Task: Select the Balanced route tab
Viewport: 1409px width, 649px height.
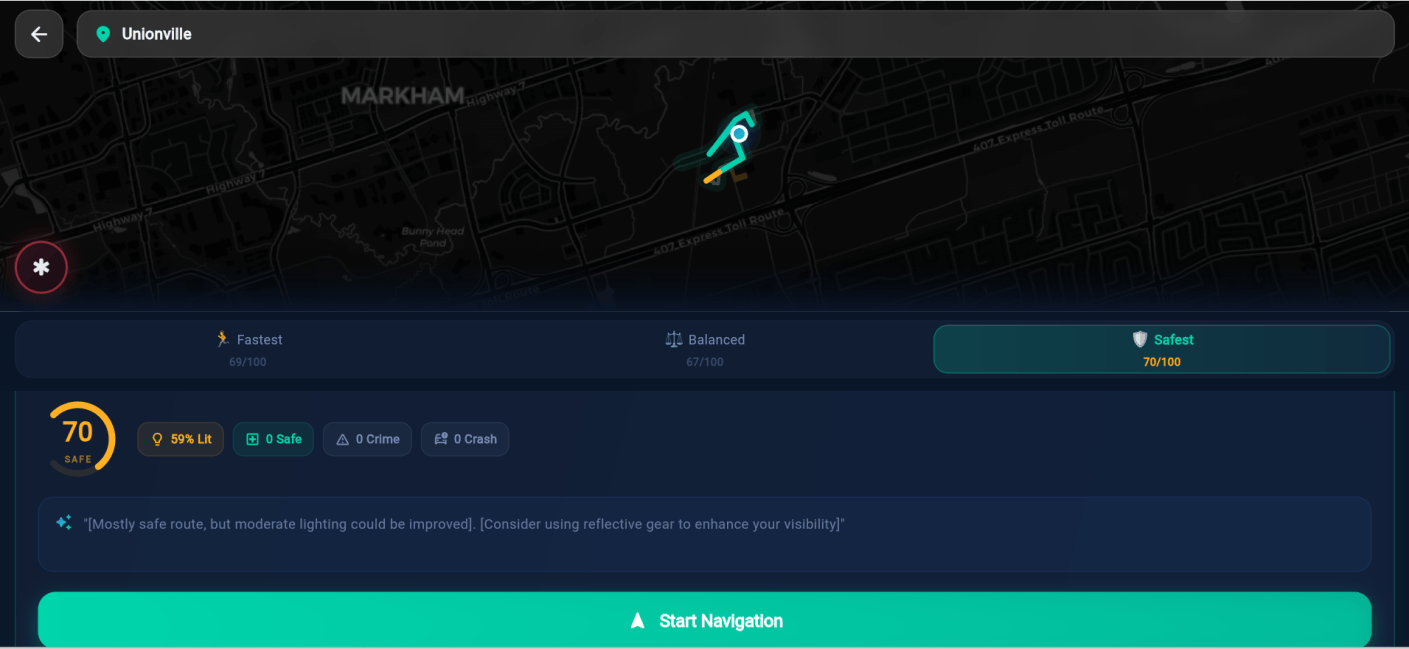Action: (705, 349)
